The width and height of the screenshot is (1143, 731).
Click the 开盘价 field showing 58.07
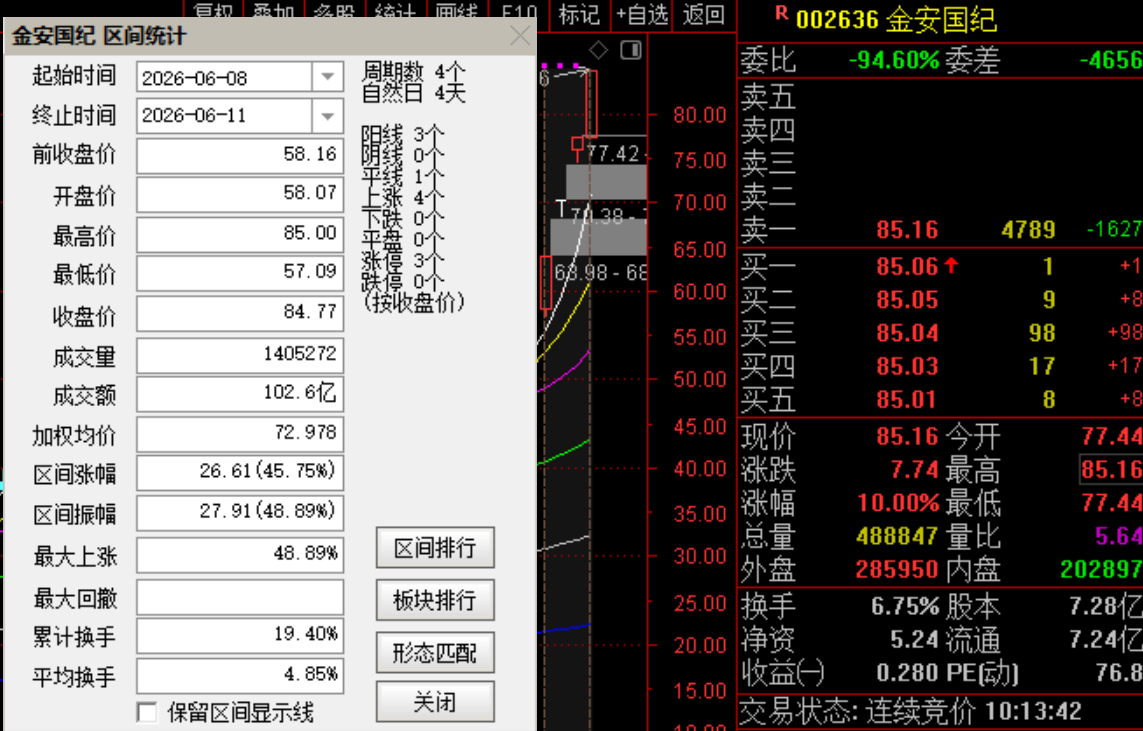[x=240, y=194]
